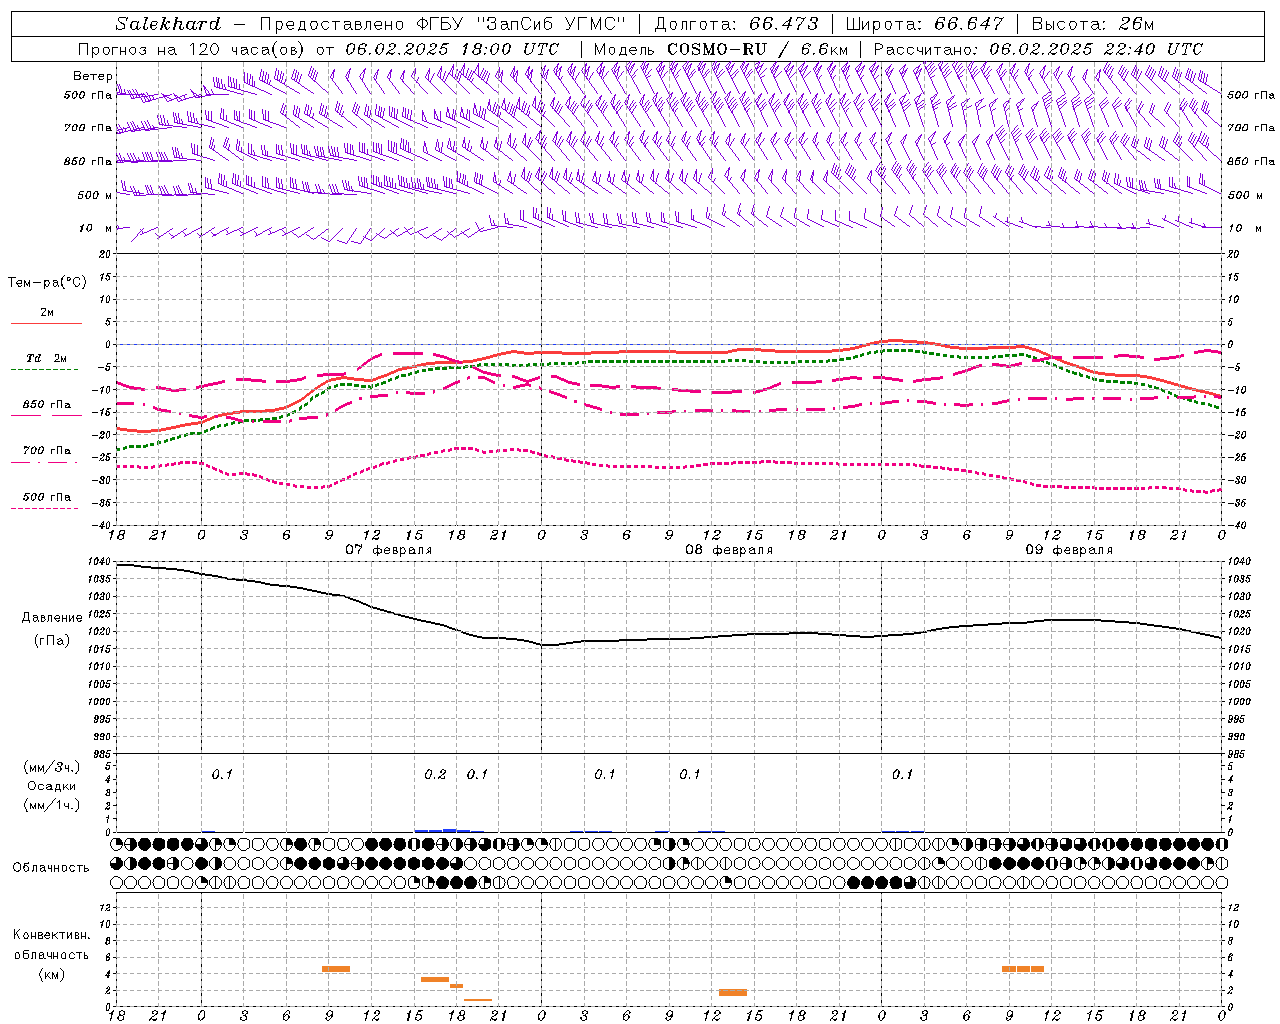Click the "(мм/1ч.)" precipitation unit label
Viewport: 1280px width, 1024px height.
[52, 805]
